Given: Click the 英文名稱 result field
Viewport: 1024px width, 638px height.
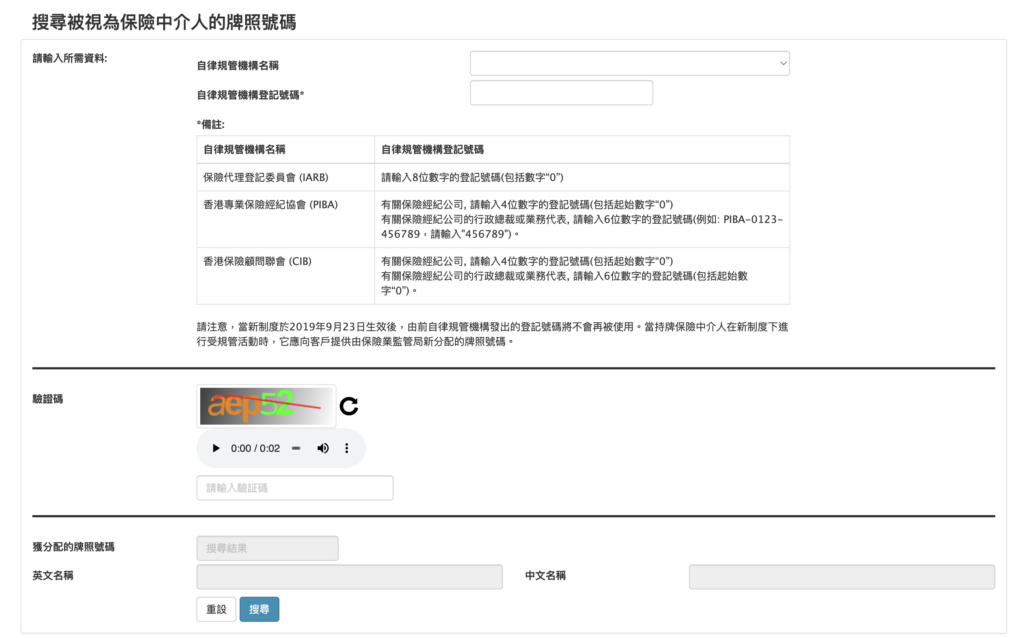Looking at the screenshot, I should click(x=350, y=577).
